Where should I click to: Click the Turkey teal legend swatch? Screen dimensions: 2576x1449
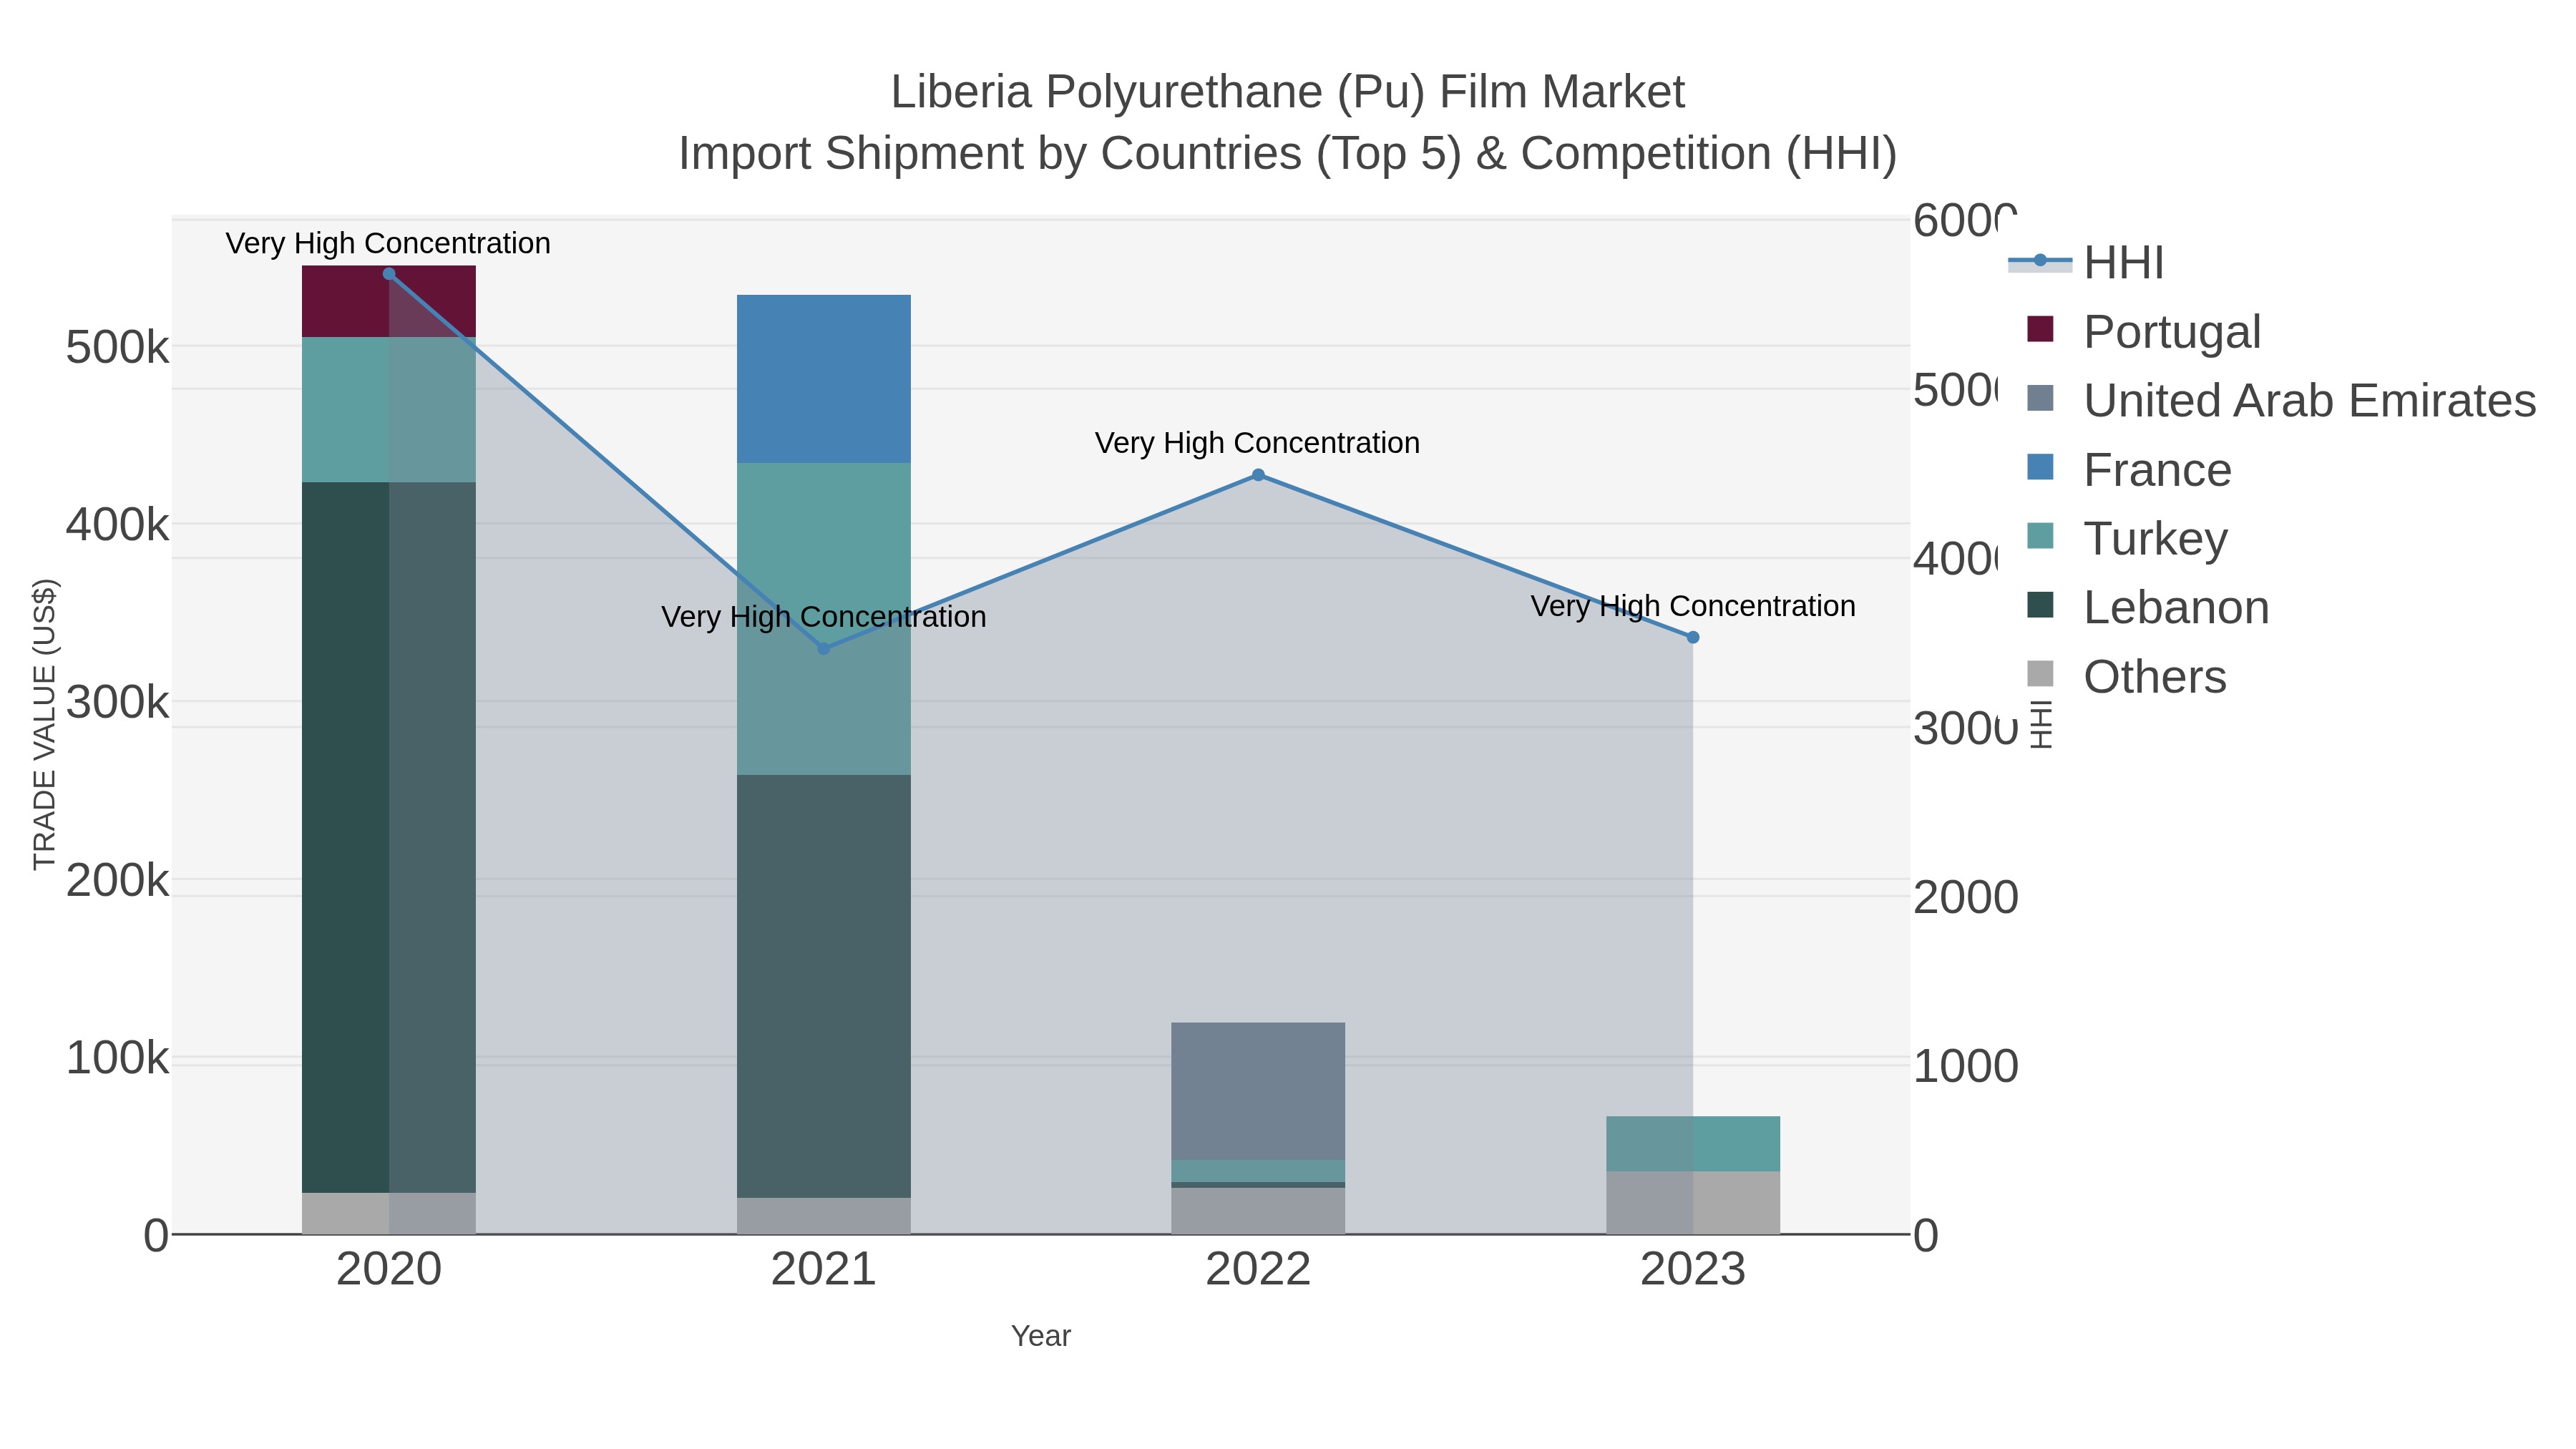pos(2040,536)
